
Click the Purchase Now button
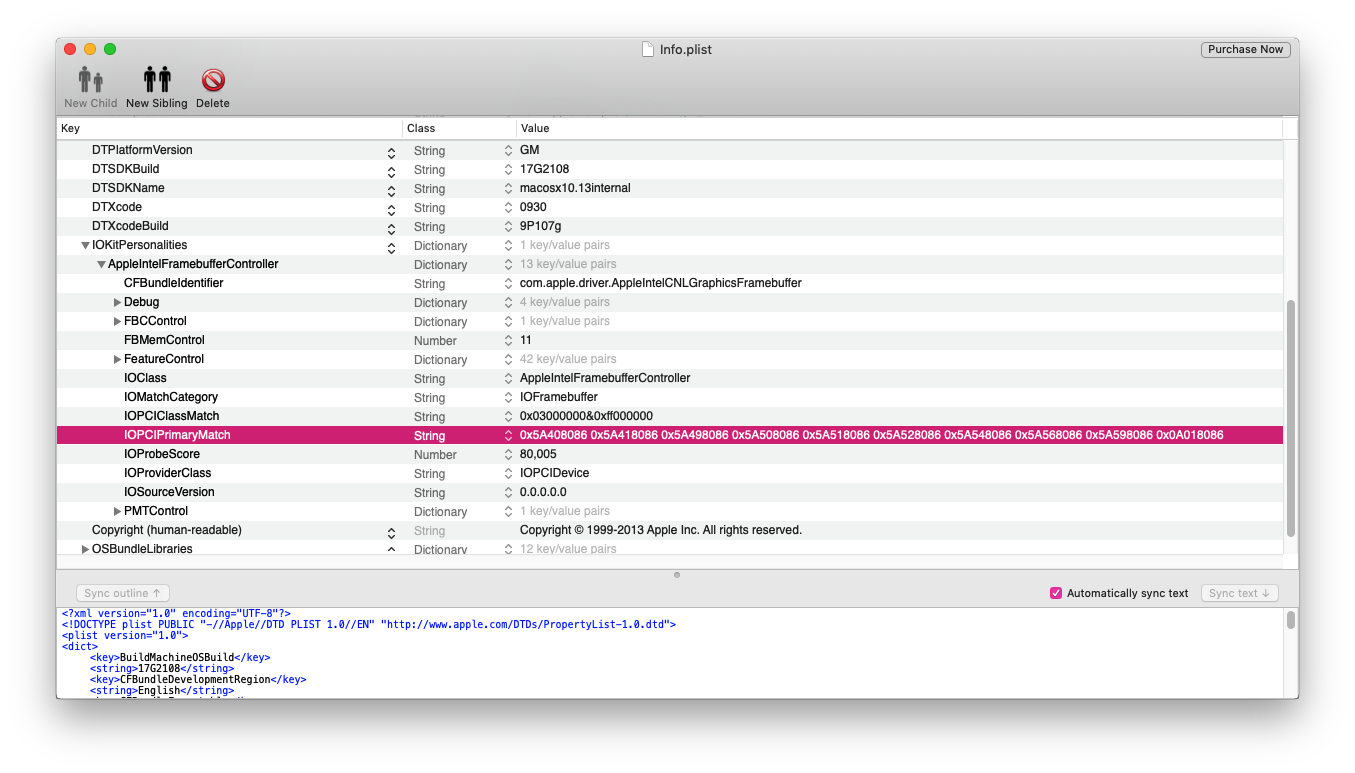click(1245, 49)
